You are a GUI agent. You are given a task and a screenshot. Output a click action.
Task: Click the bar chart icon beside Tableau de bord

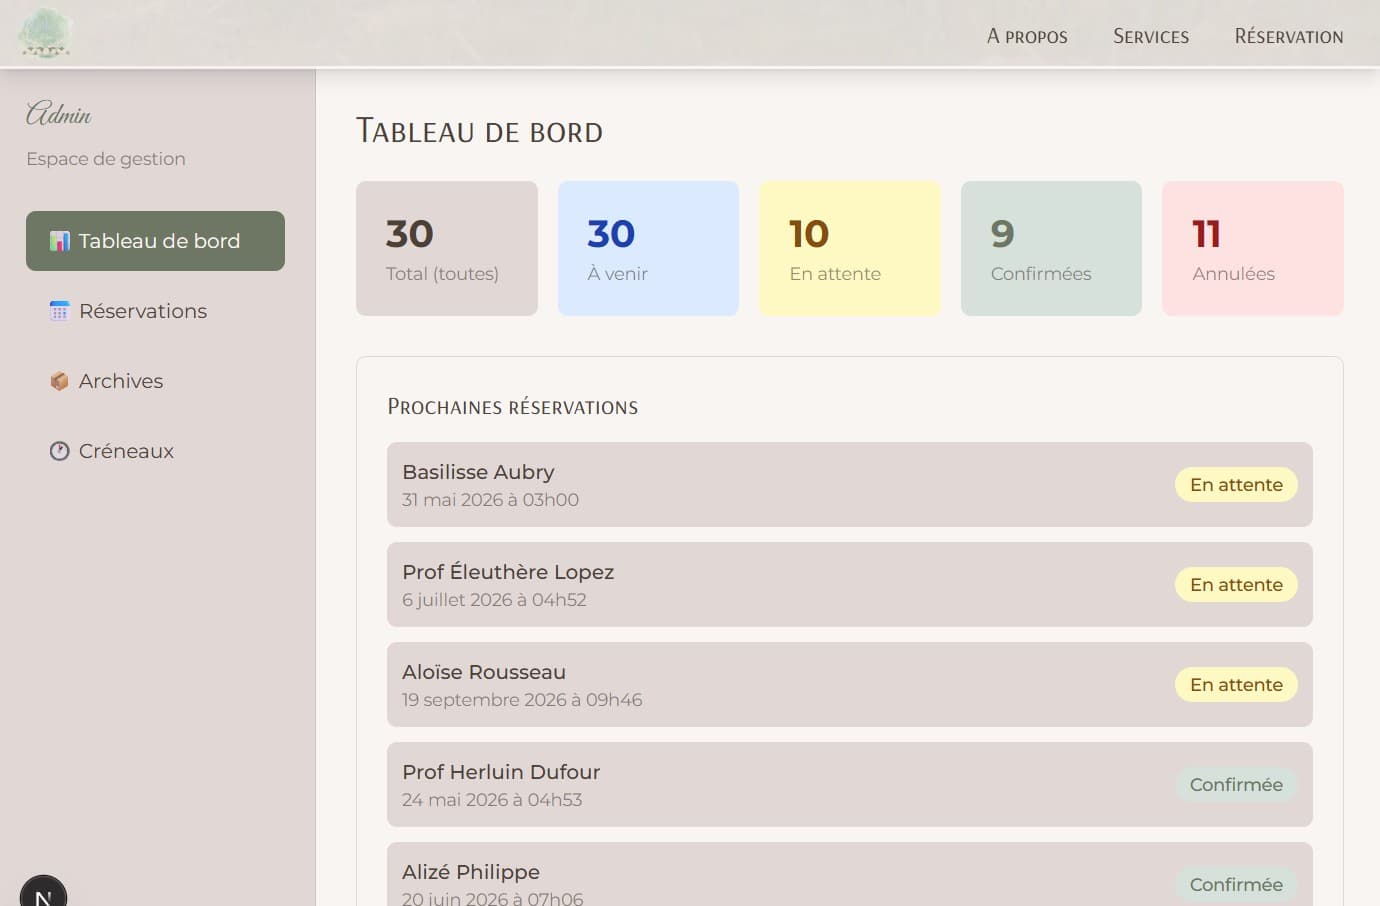(59, 240)
